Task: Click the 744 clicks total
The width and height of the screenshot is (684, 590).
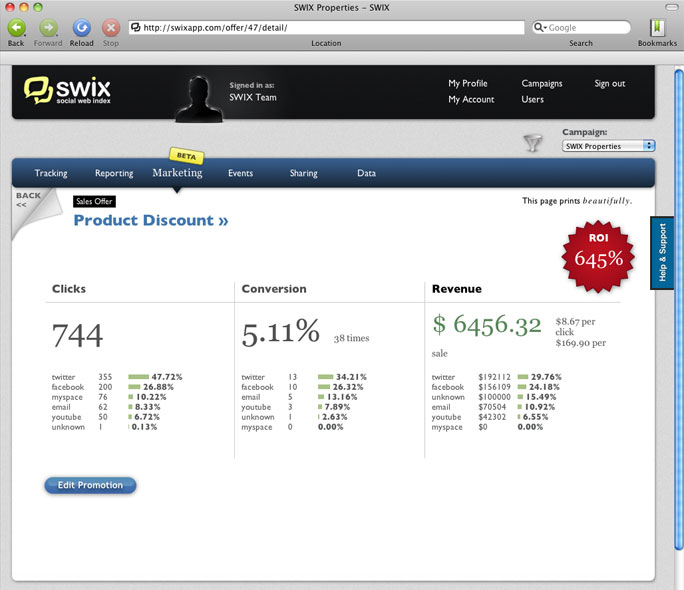Action: pos(77,335)
